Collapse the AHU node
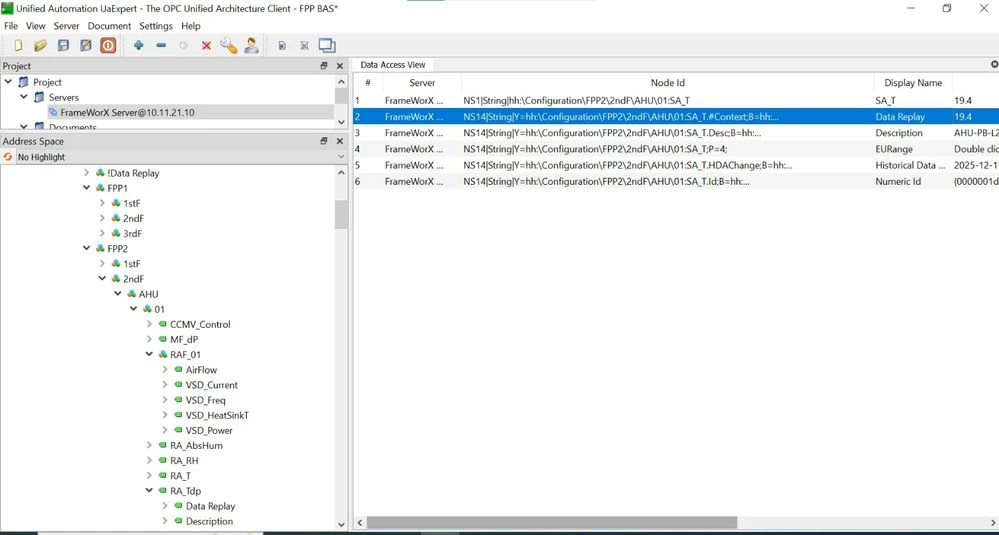999x535 pixels. tap(118, 294)
